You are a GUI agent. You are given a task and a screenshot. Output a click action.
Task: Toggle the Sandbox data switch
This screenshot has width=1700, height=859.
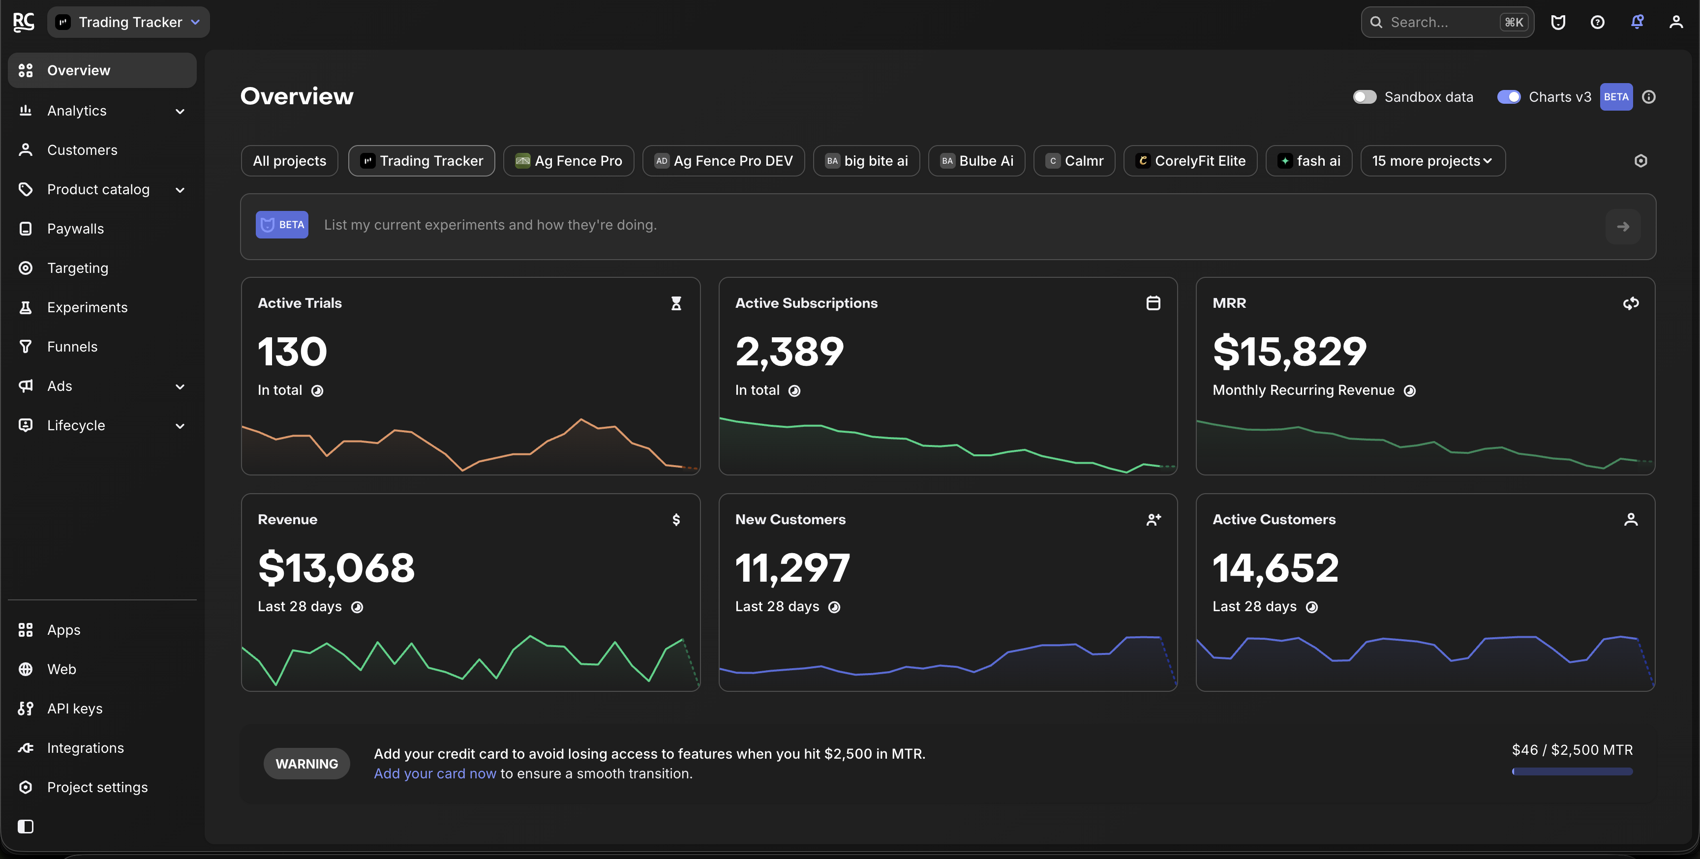(x=1364, y=97)
